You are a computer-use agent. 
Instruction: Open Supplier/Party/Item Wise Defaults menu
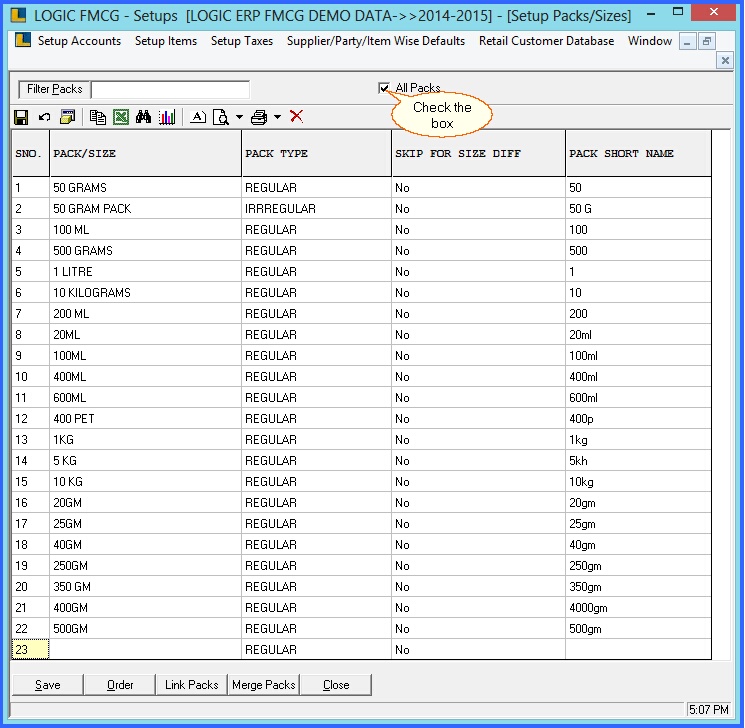(x=376, y=41)
